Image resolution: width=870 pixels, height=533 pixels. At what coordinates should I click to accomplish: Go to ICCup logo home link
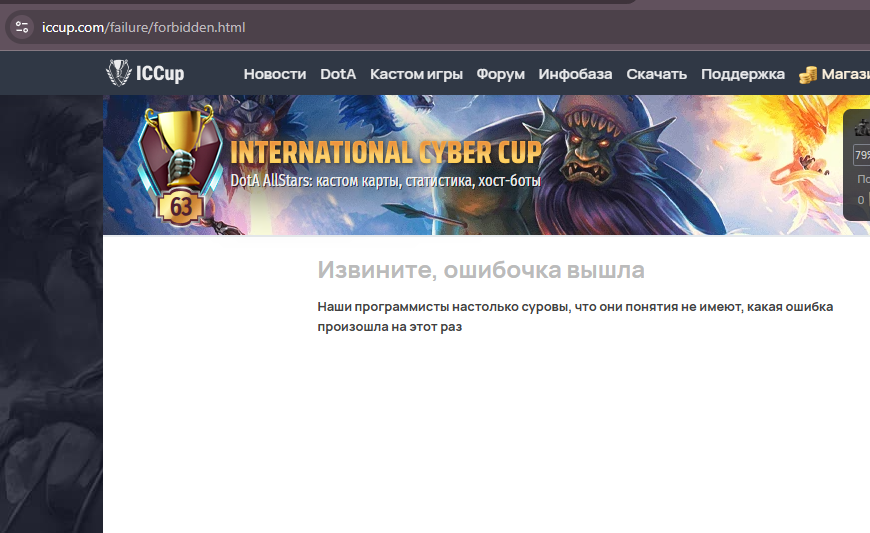[x=145, y=73]
